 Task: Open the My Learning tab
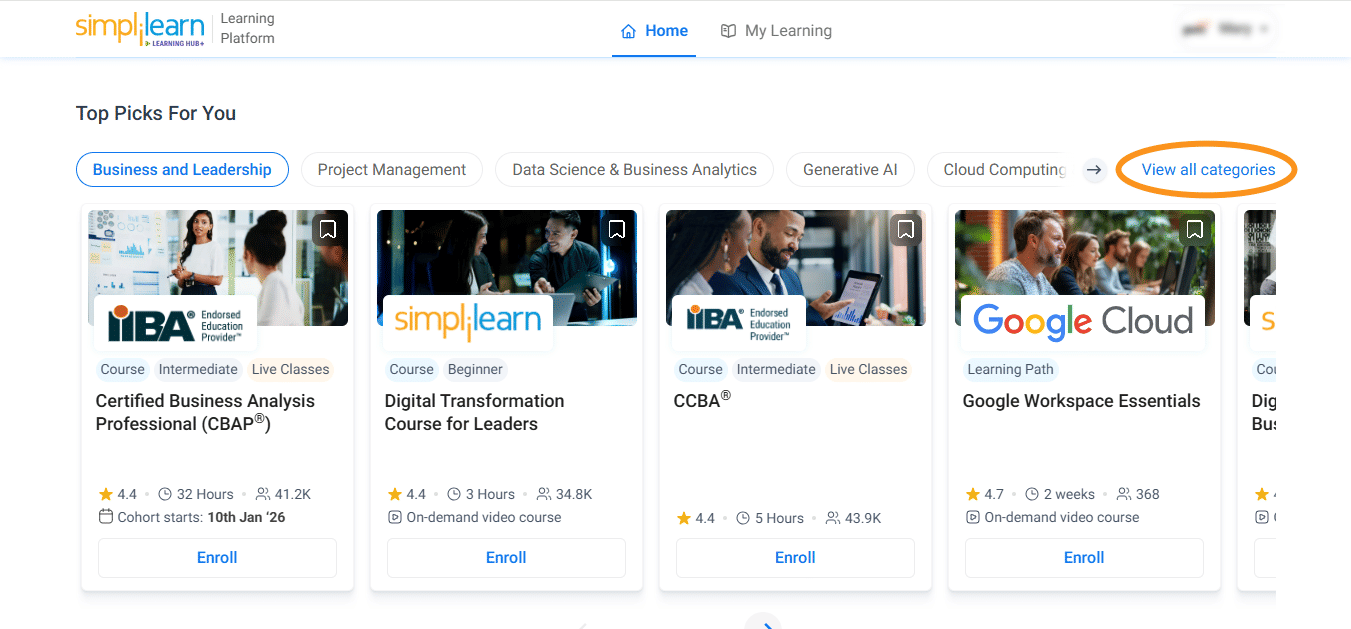click(776, 31)
